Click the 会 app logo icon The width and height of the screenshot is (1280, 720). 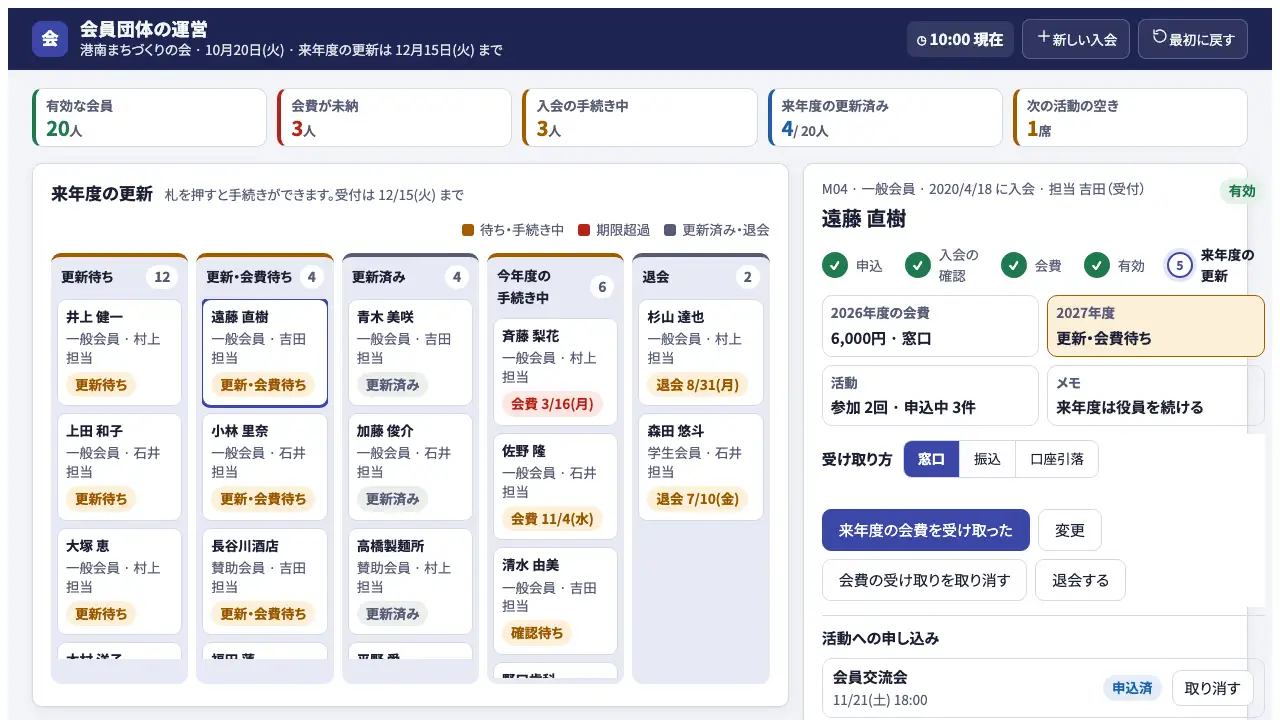[50, 39]
